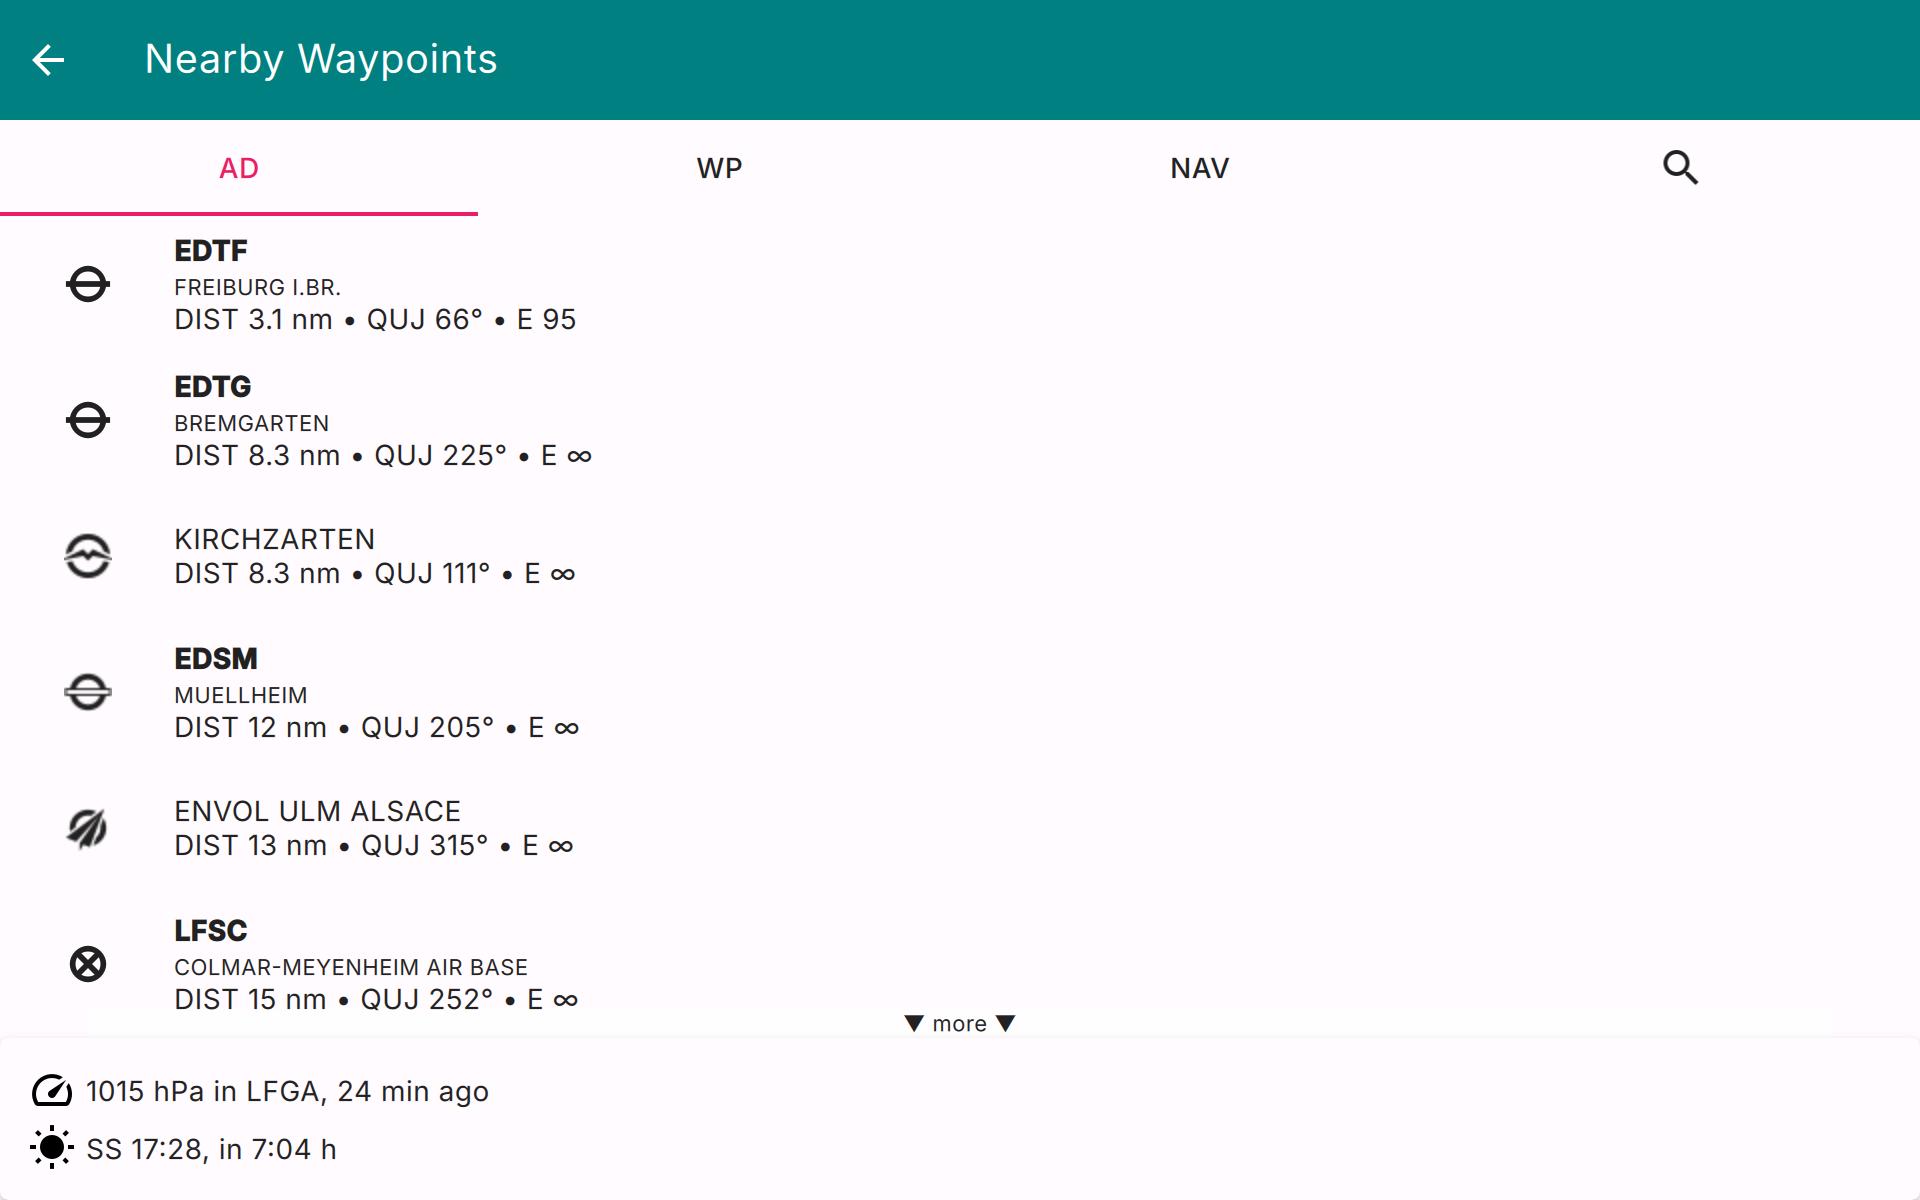Click the LFSC closed airfield icon
The image size is (1920, 1200).
88,964
